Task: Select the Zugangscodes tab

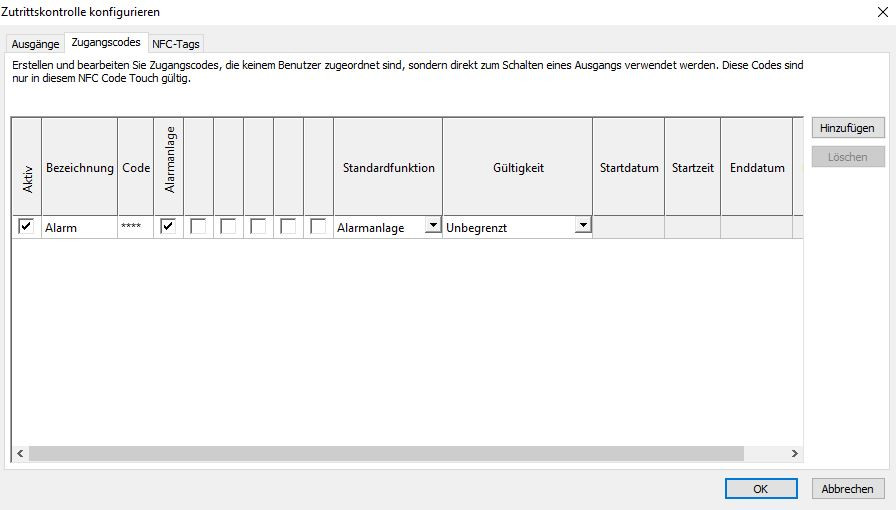Action: click(x=106, y=42)
